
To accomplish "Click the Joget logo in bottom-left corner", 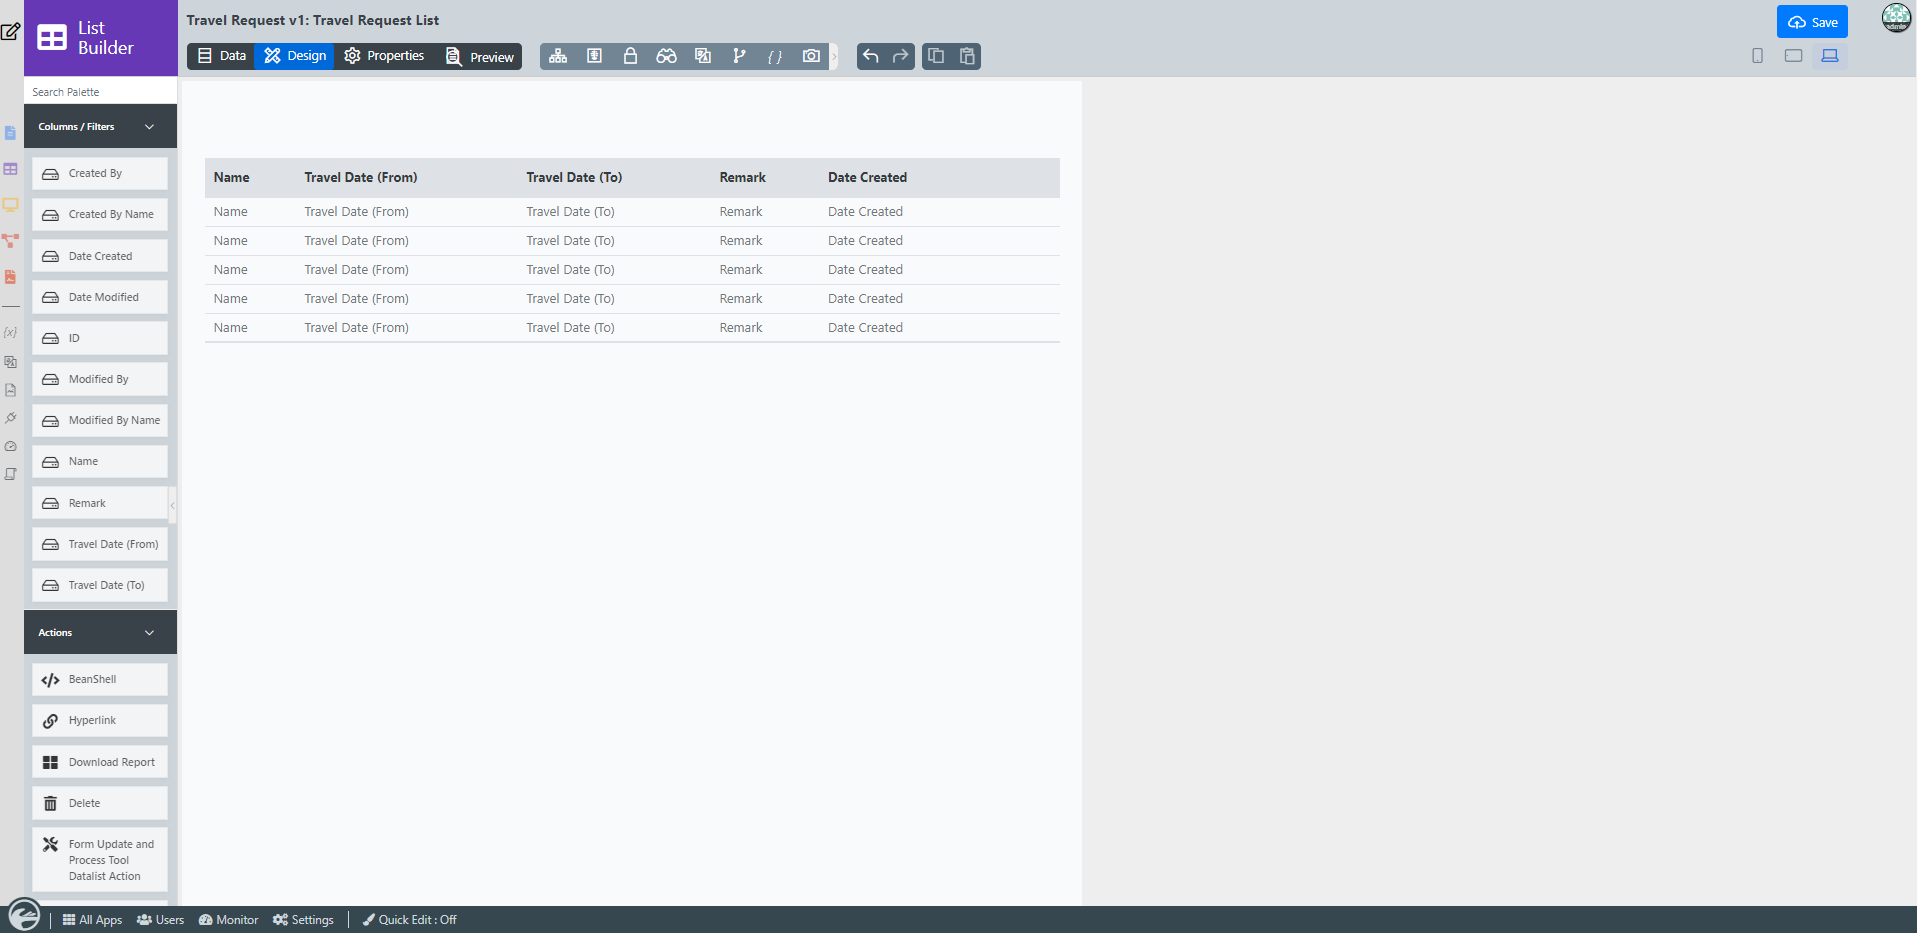I will [x=24, y=915].
